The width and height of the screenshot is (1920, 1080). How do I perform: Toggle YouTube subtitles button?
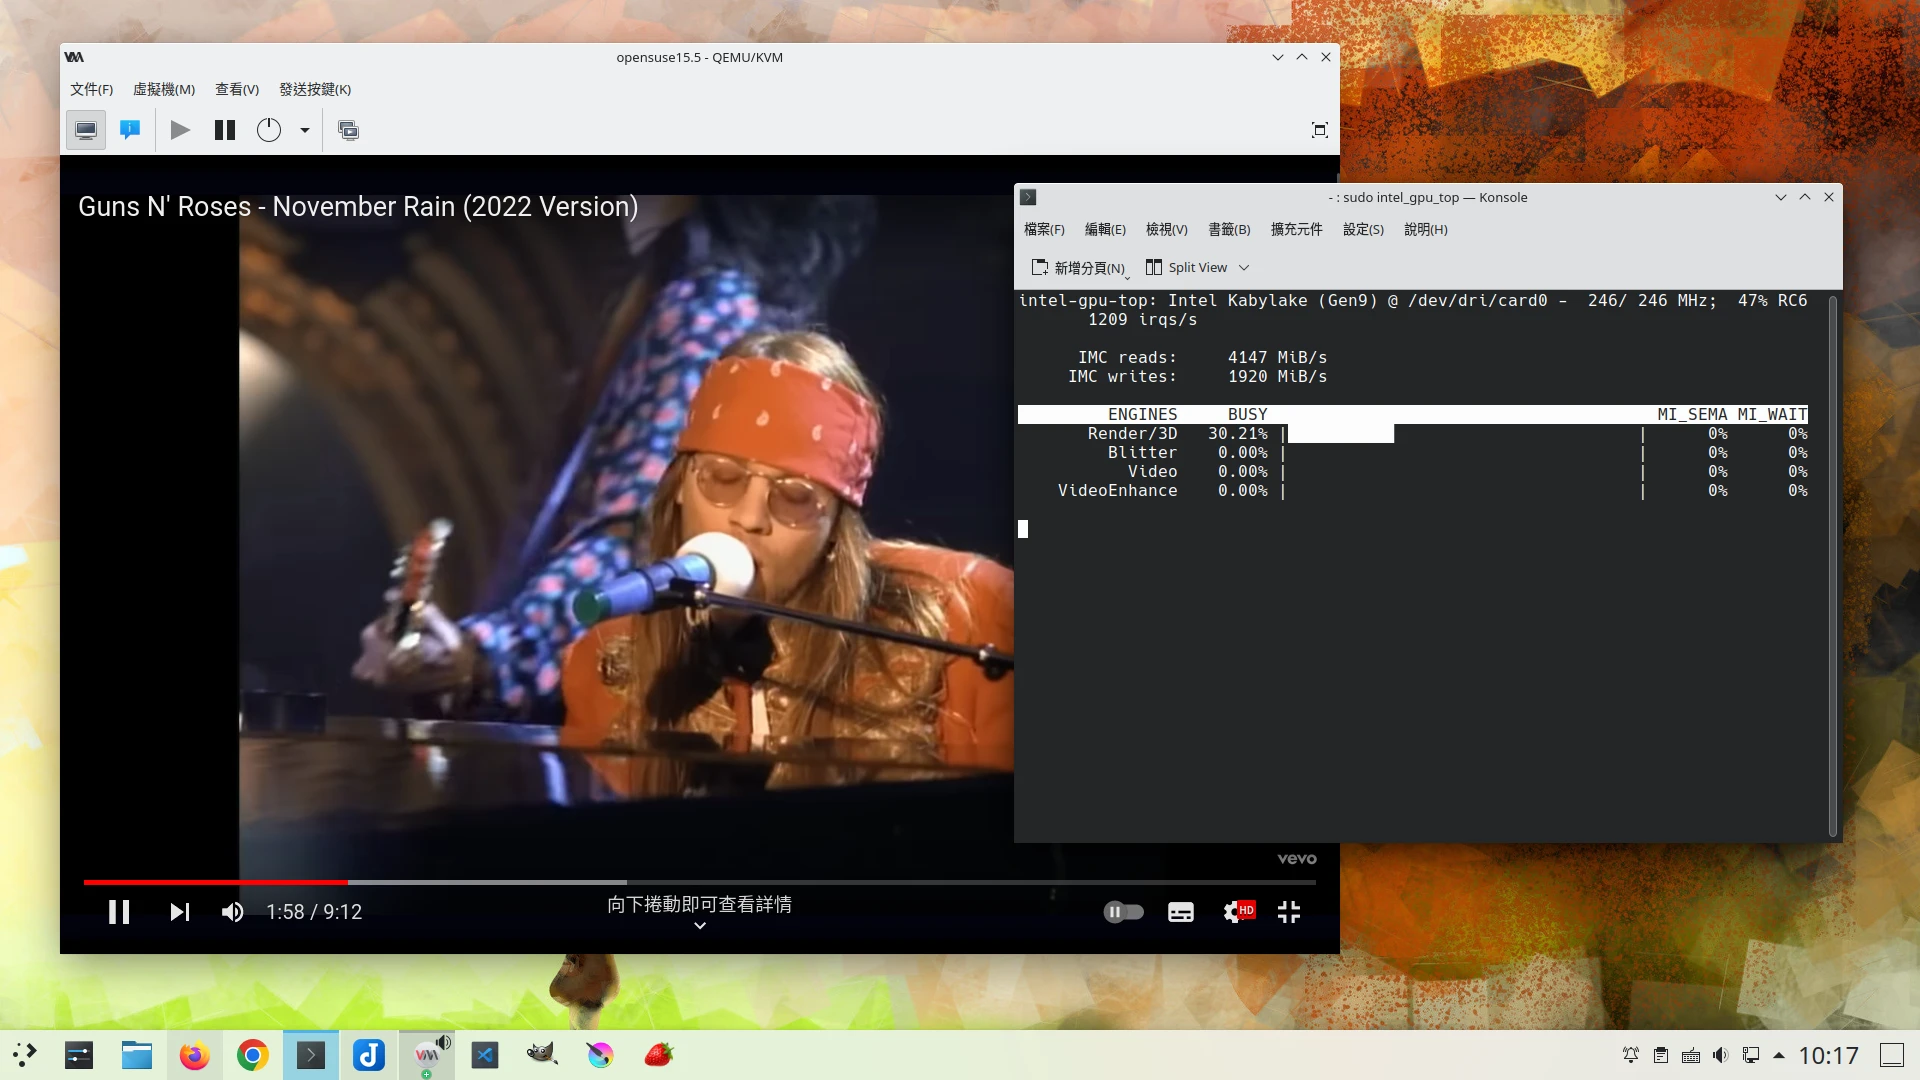(x=1181, y=912)
